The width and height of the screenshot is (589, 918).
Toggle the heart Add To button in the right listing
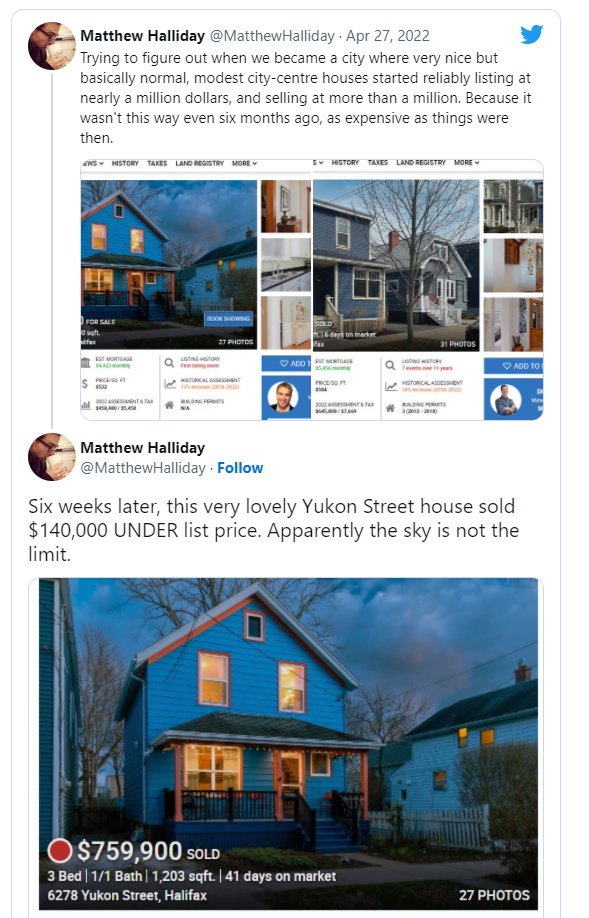[x=513, y=366]
